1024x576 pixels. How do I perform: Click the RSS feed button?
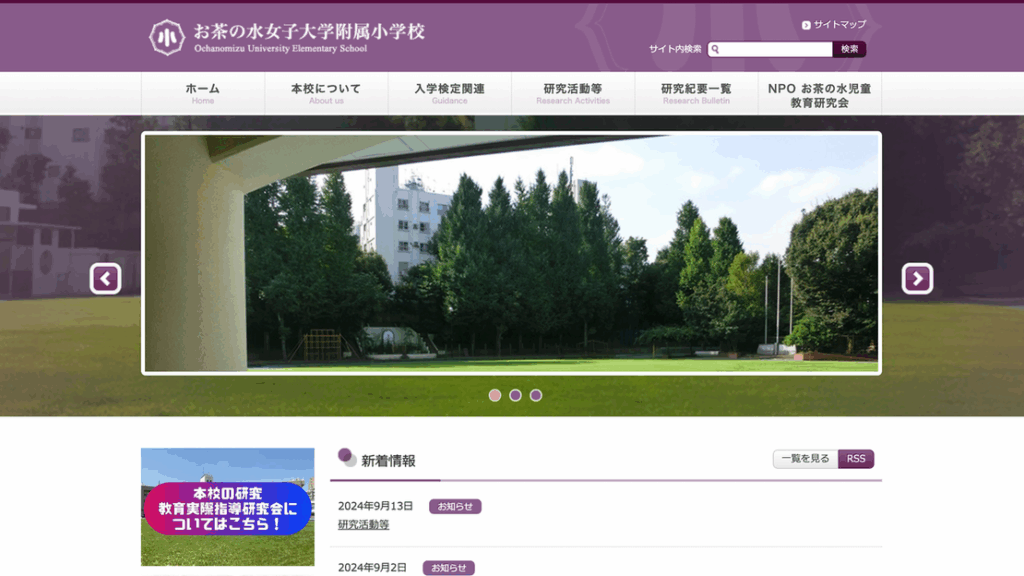pos(856,459)
